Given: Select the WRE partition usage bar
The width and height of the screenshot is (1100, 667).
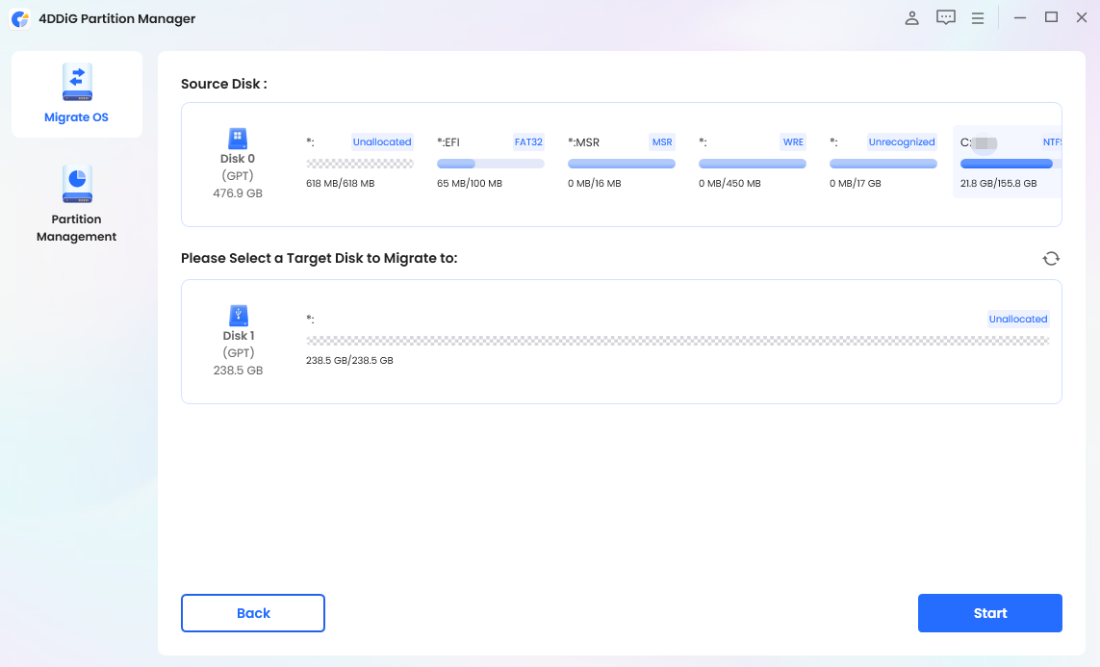Looking at the screenshot, I should point(752,163).
